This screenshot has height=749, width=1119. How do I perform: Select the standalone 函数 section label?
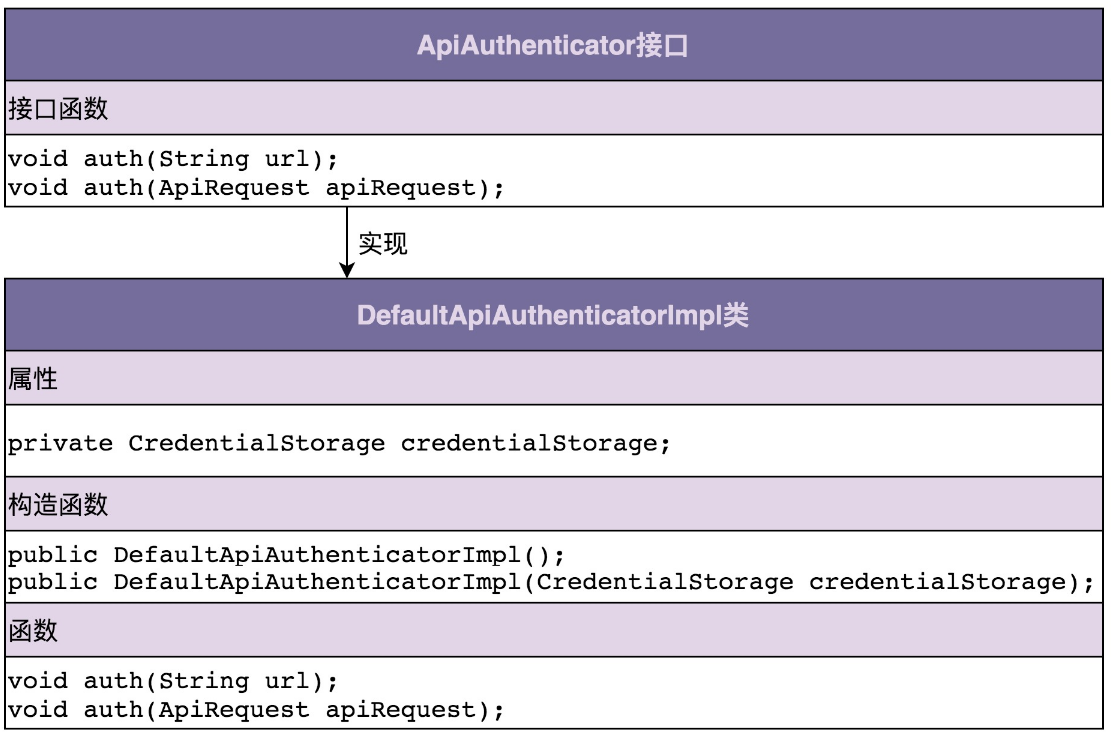[x=34, y=630]
